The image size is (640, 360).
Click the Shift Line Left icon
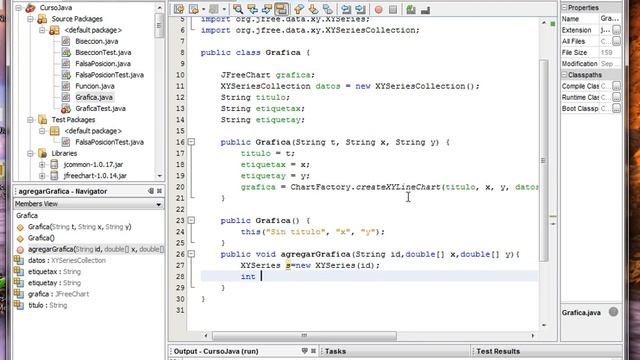point(346,9)
